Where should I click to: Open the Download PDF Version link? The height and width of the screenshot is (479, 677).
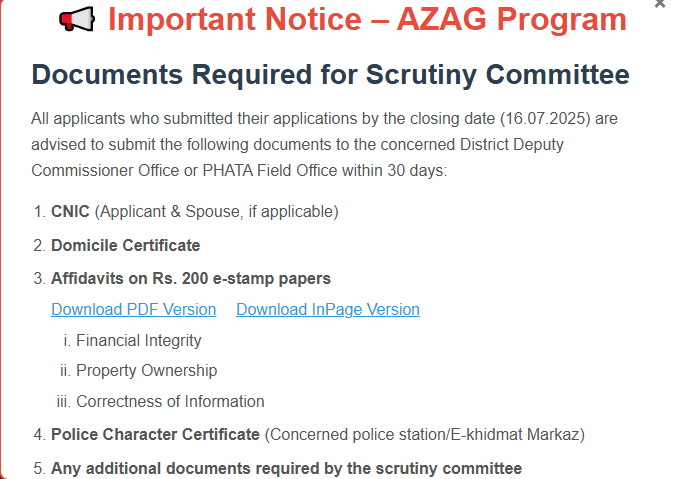click(134, 309)
